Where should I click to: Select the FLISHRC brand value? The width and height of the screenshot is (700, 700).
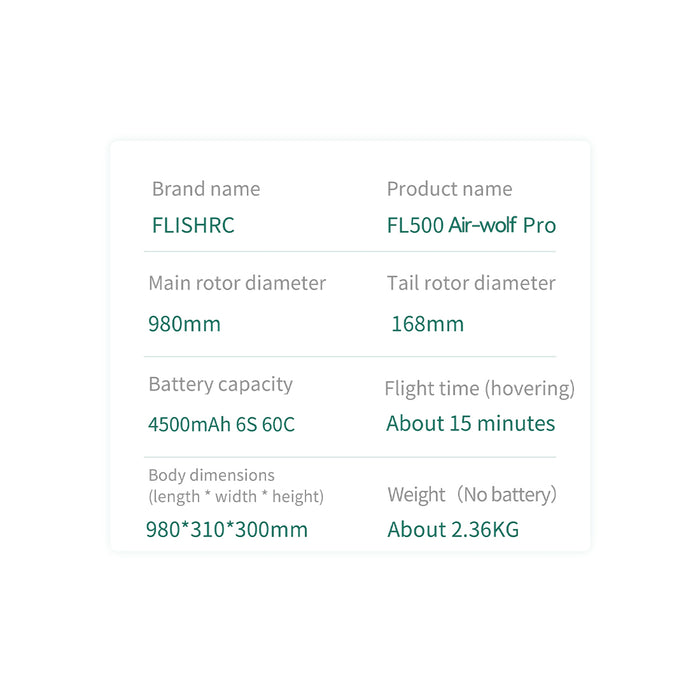193,225
